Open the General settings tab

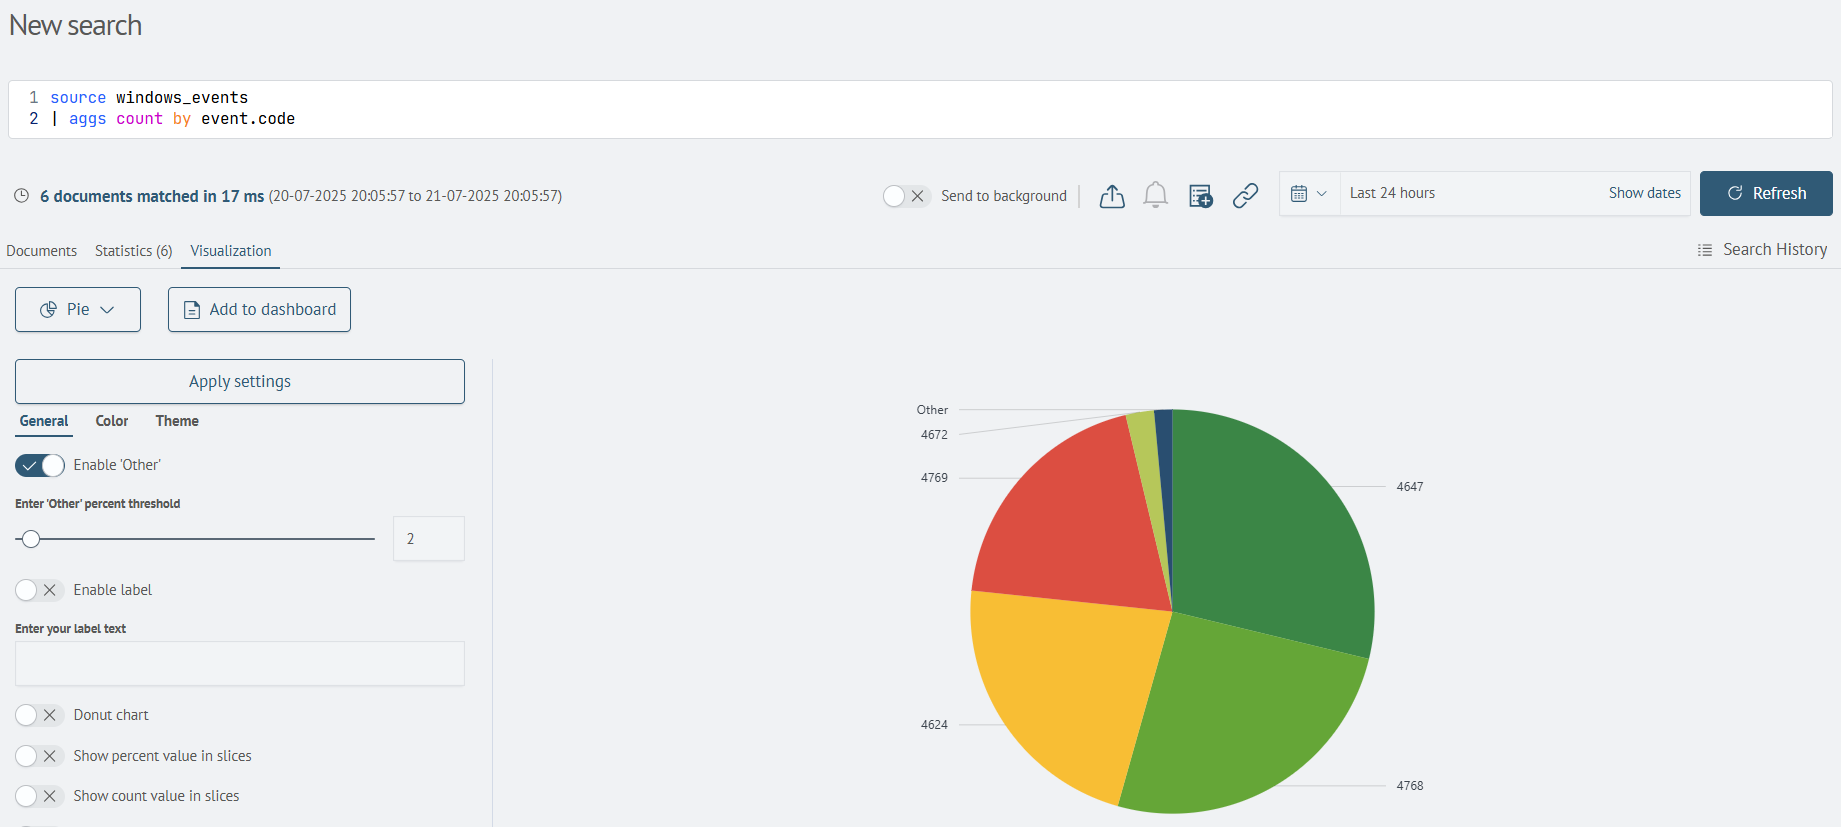click(44, 421)
